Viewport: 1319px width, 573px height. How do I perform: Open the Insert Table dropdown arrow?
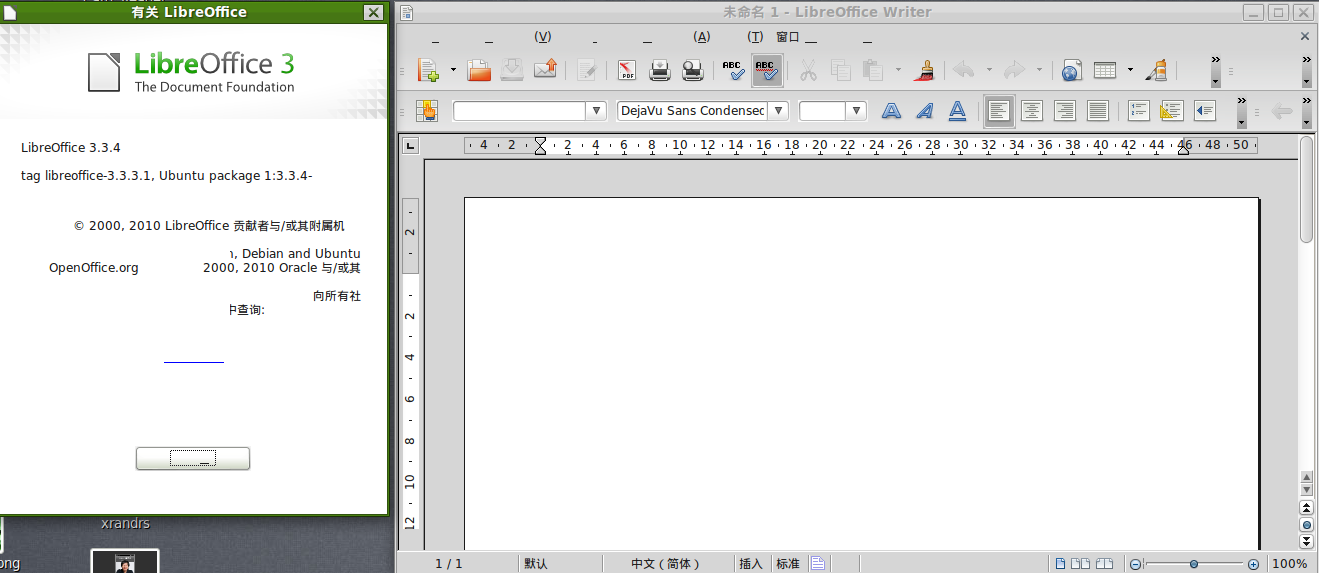click(x=1130, y=70)
